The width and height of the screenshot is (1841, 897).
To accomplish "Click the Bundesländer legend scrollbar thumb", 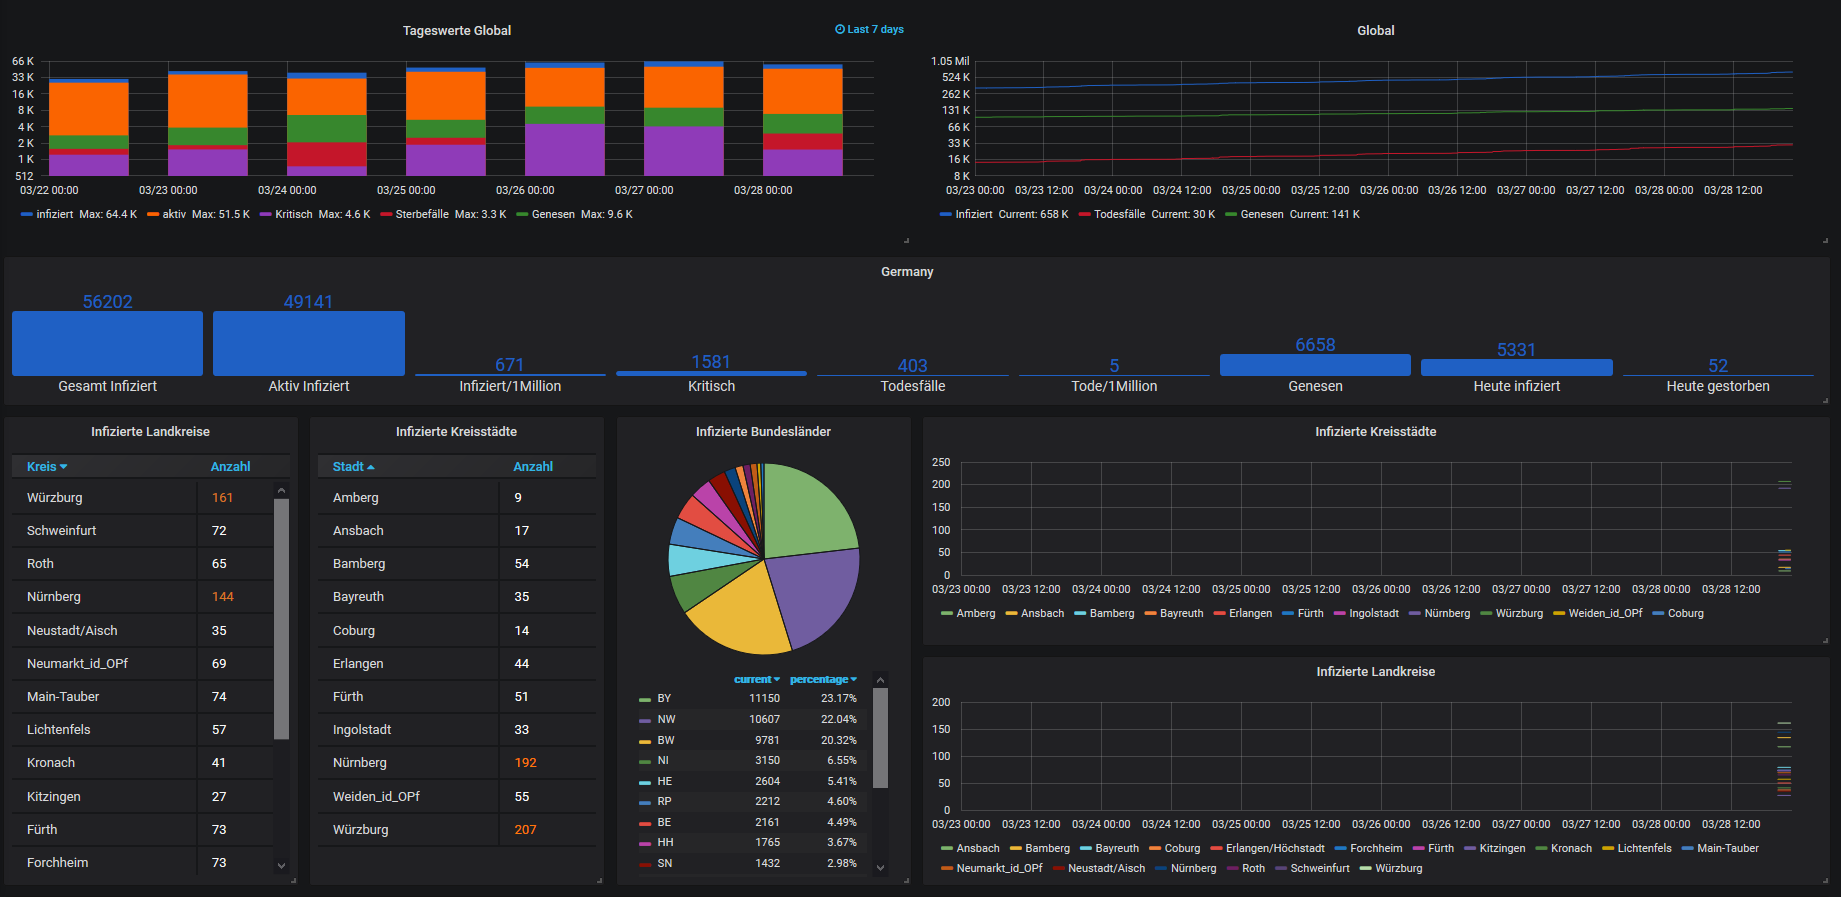I will coord(880,738).
